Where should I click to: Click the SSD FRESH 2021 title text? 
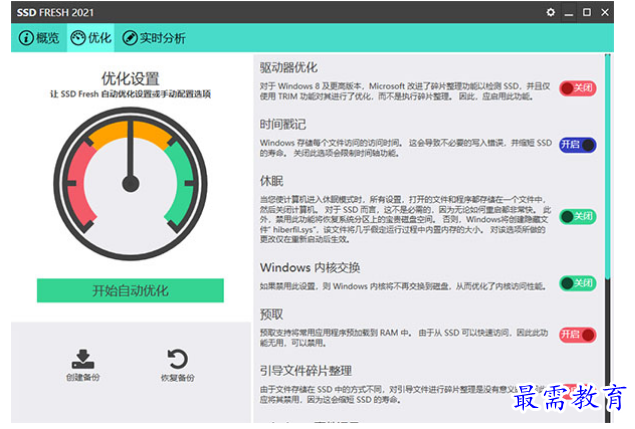(x=55, y=13)
